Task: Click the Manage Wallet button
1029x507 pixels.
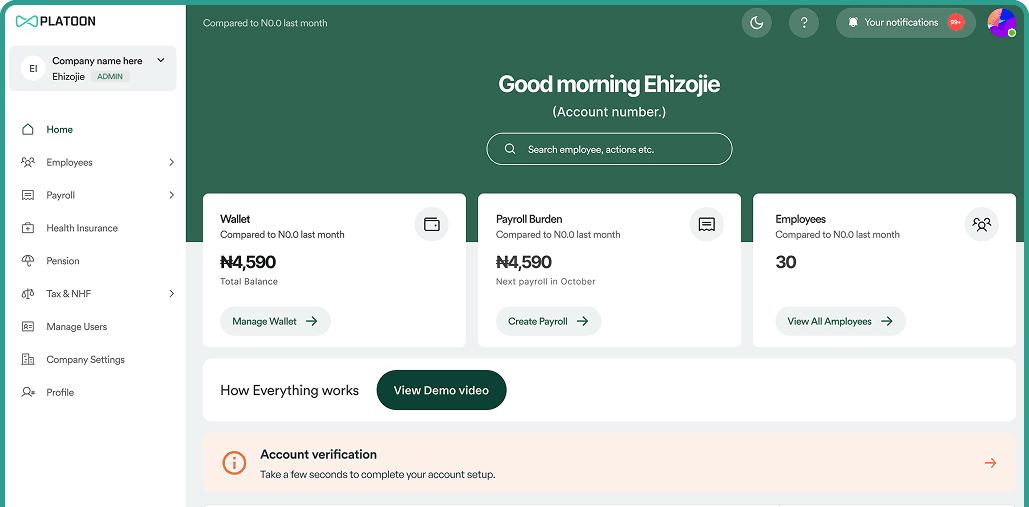Action: 275,321
